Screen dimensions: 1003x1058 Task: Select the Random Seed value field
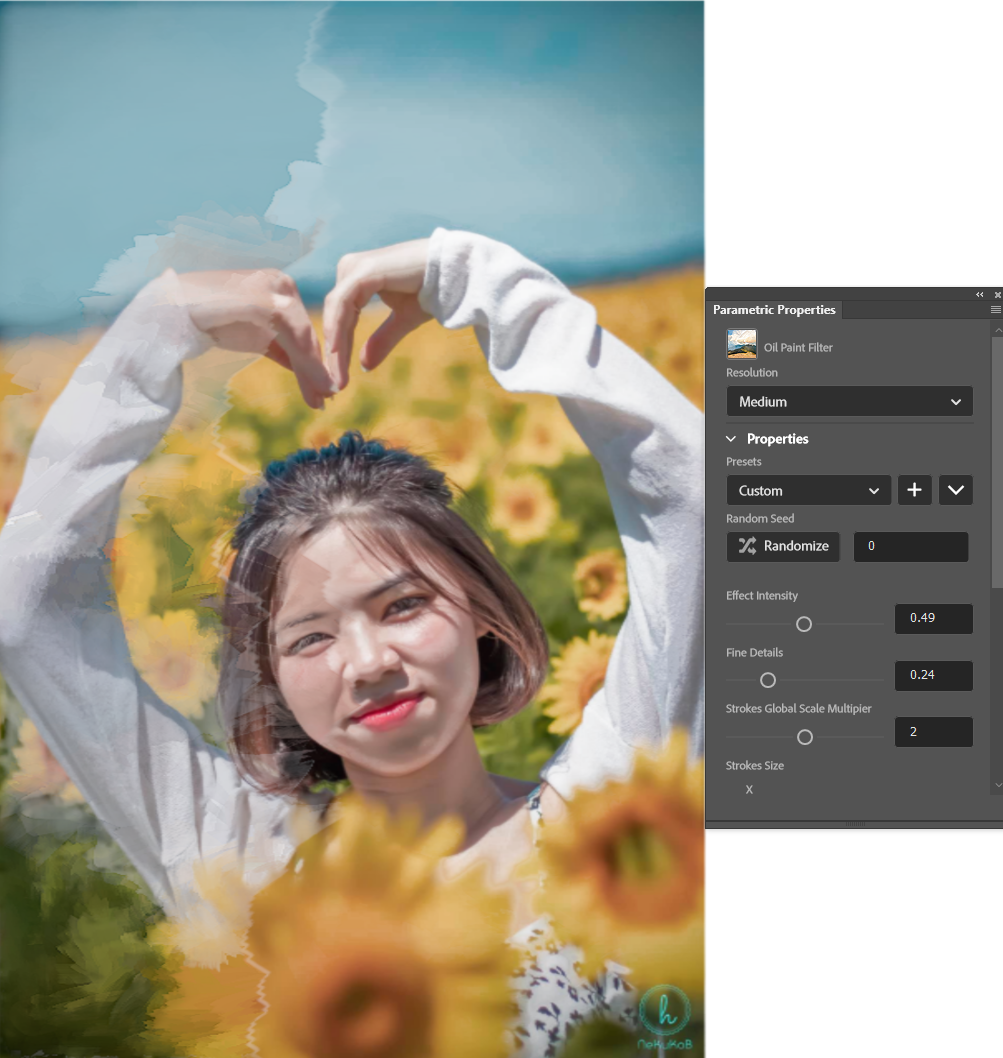point(910,546)
